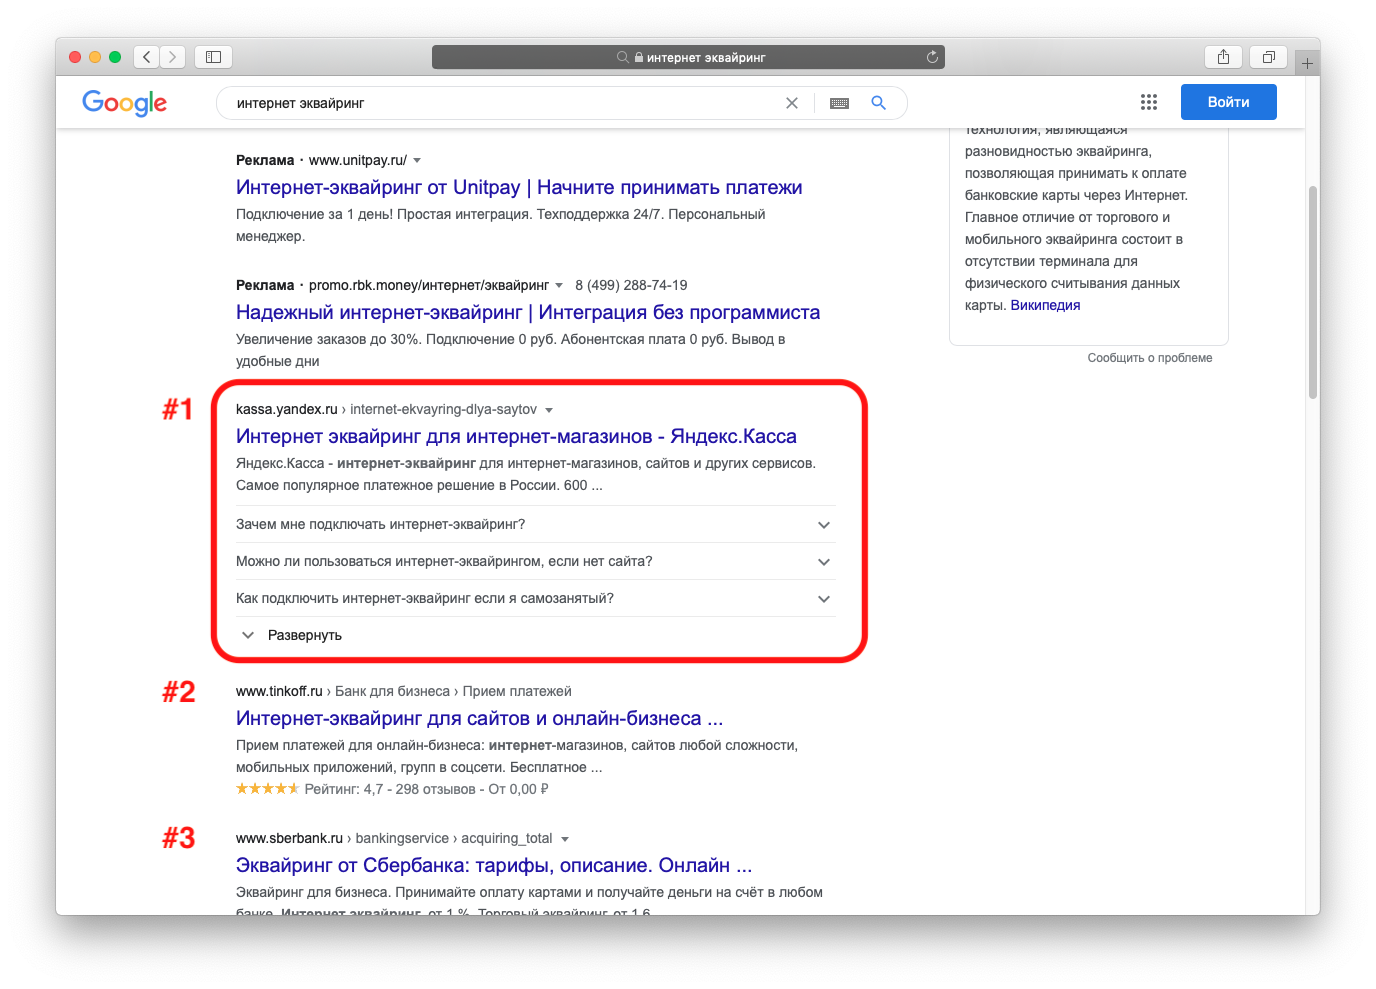Go forward with Safari's forward arrow
The height and width of the screenshot is (989, 1376).
click(x=173, y=57)
